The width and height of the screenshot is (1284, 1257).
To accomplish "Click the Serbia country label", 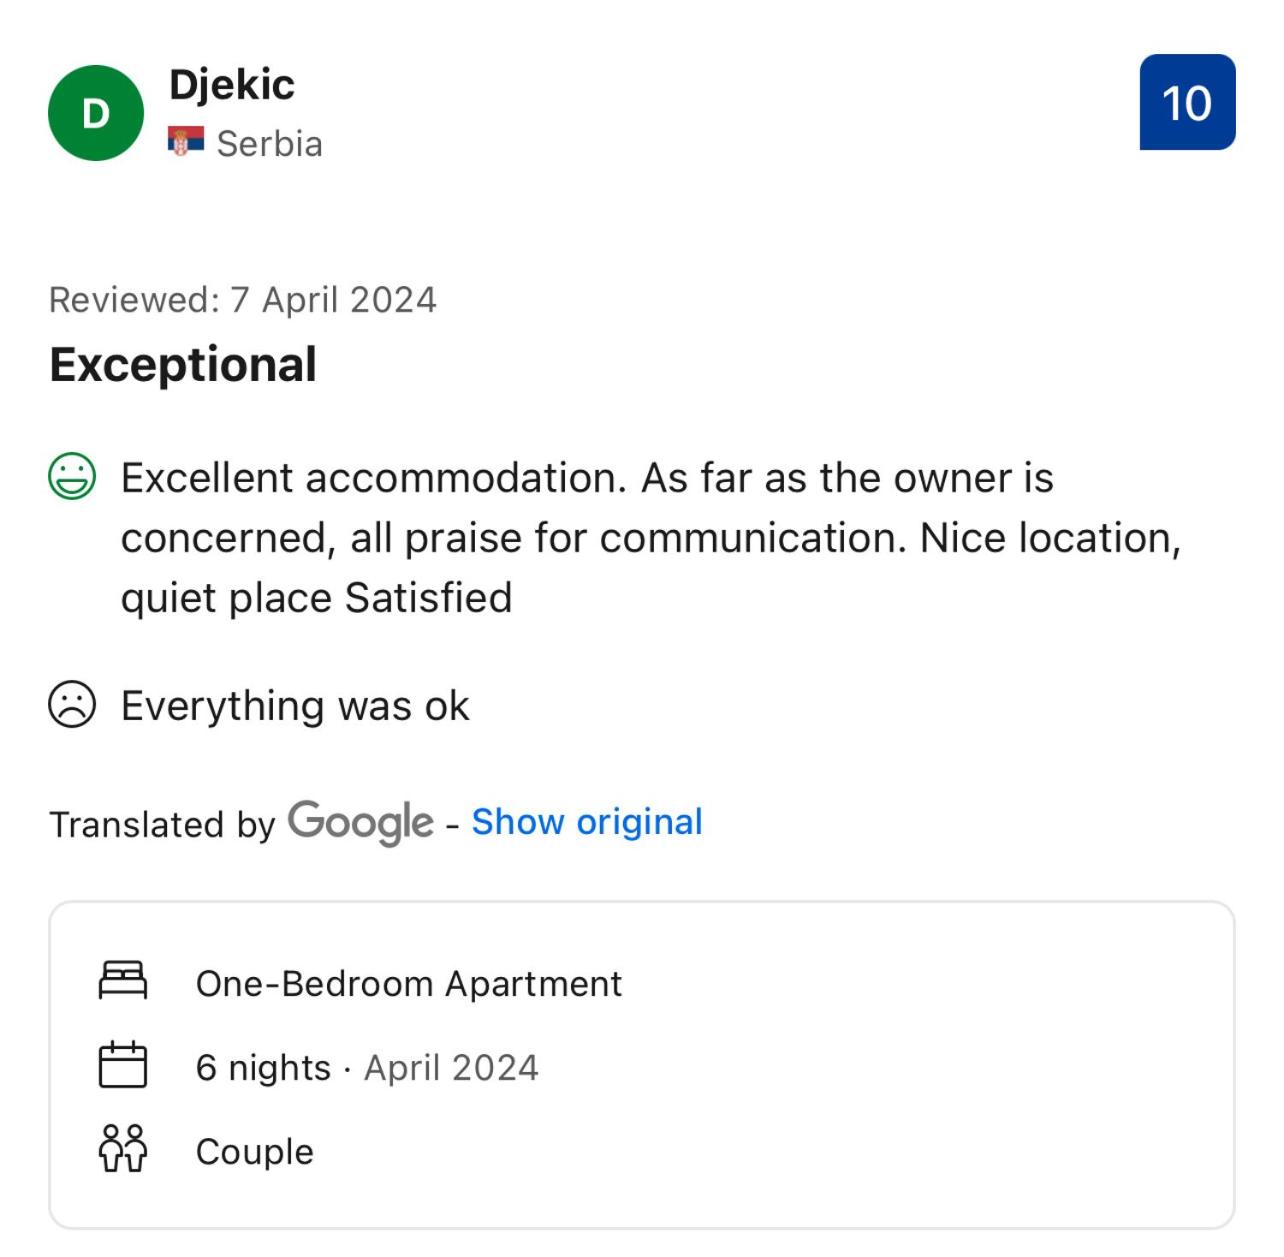I will pyautogui.click(x=269, y=144).
